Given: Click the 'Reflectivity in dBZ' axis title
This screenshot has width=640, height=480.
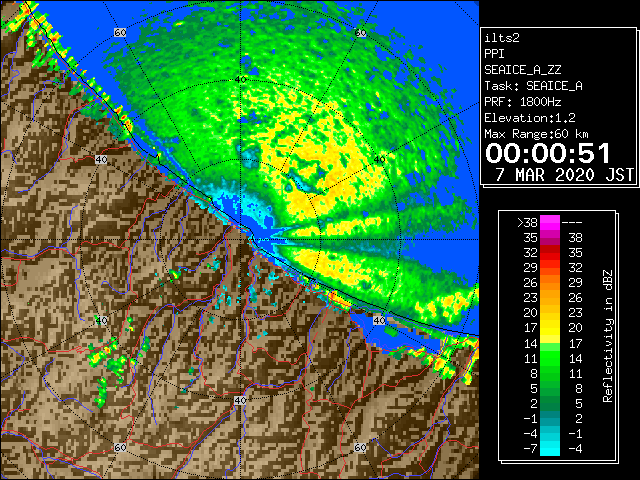Looking at the screenshot, I should 608,336.
